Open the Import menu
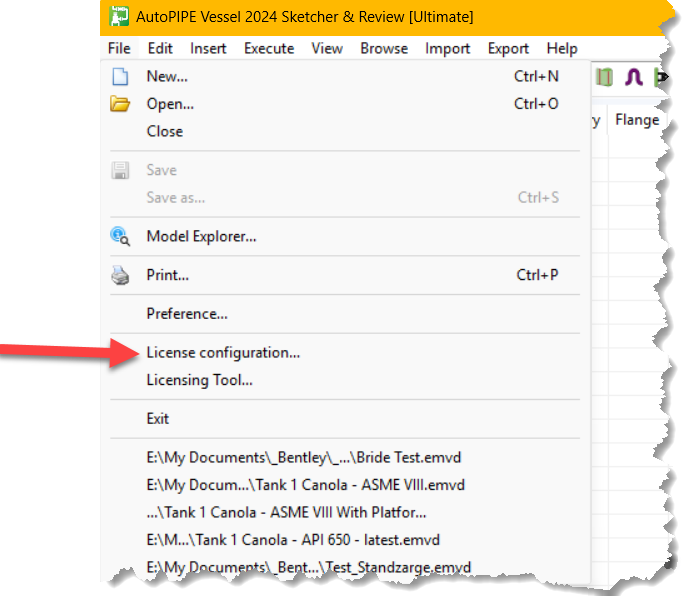Image resolution: width=683 pixels, height=596 pixels. coord(447,48)
